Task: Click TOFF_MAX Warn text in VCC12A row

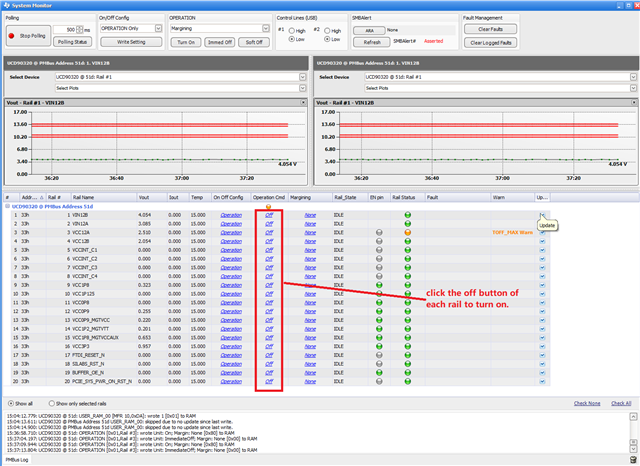Action: [x=512, y=233]
